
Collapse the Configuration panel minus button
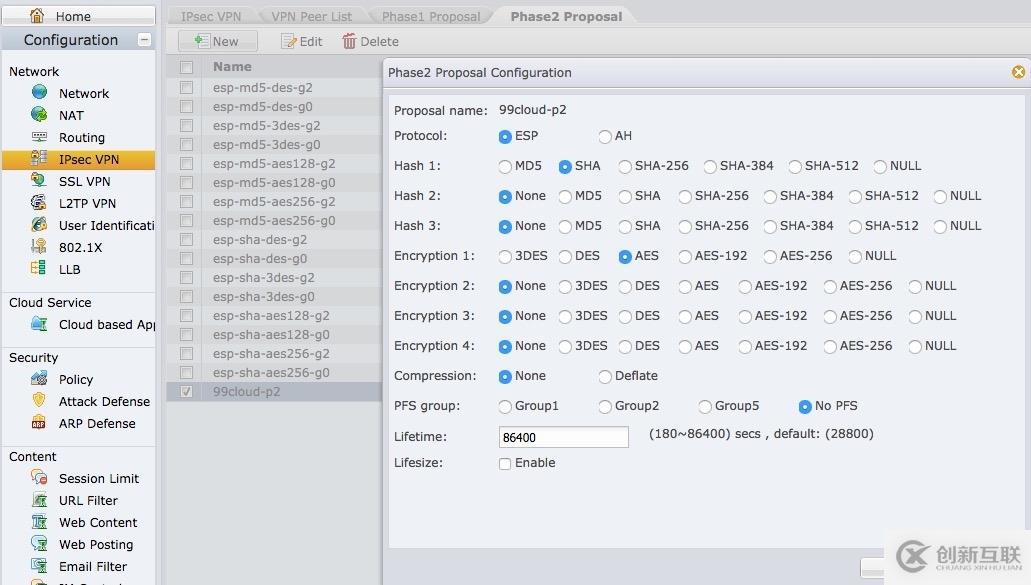(x=144, y=40)
